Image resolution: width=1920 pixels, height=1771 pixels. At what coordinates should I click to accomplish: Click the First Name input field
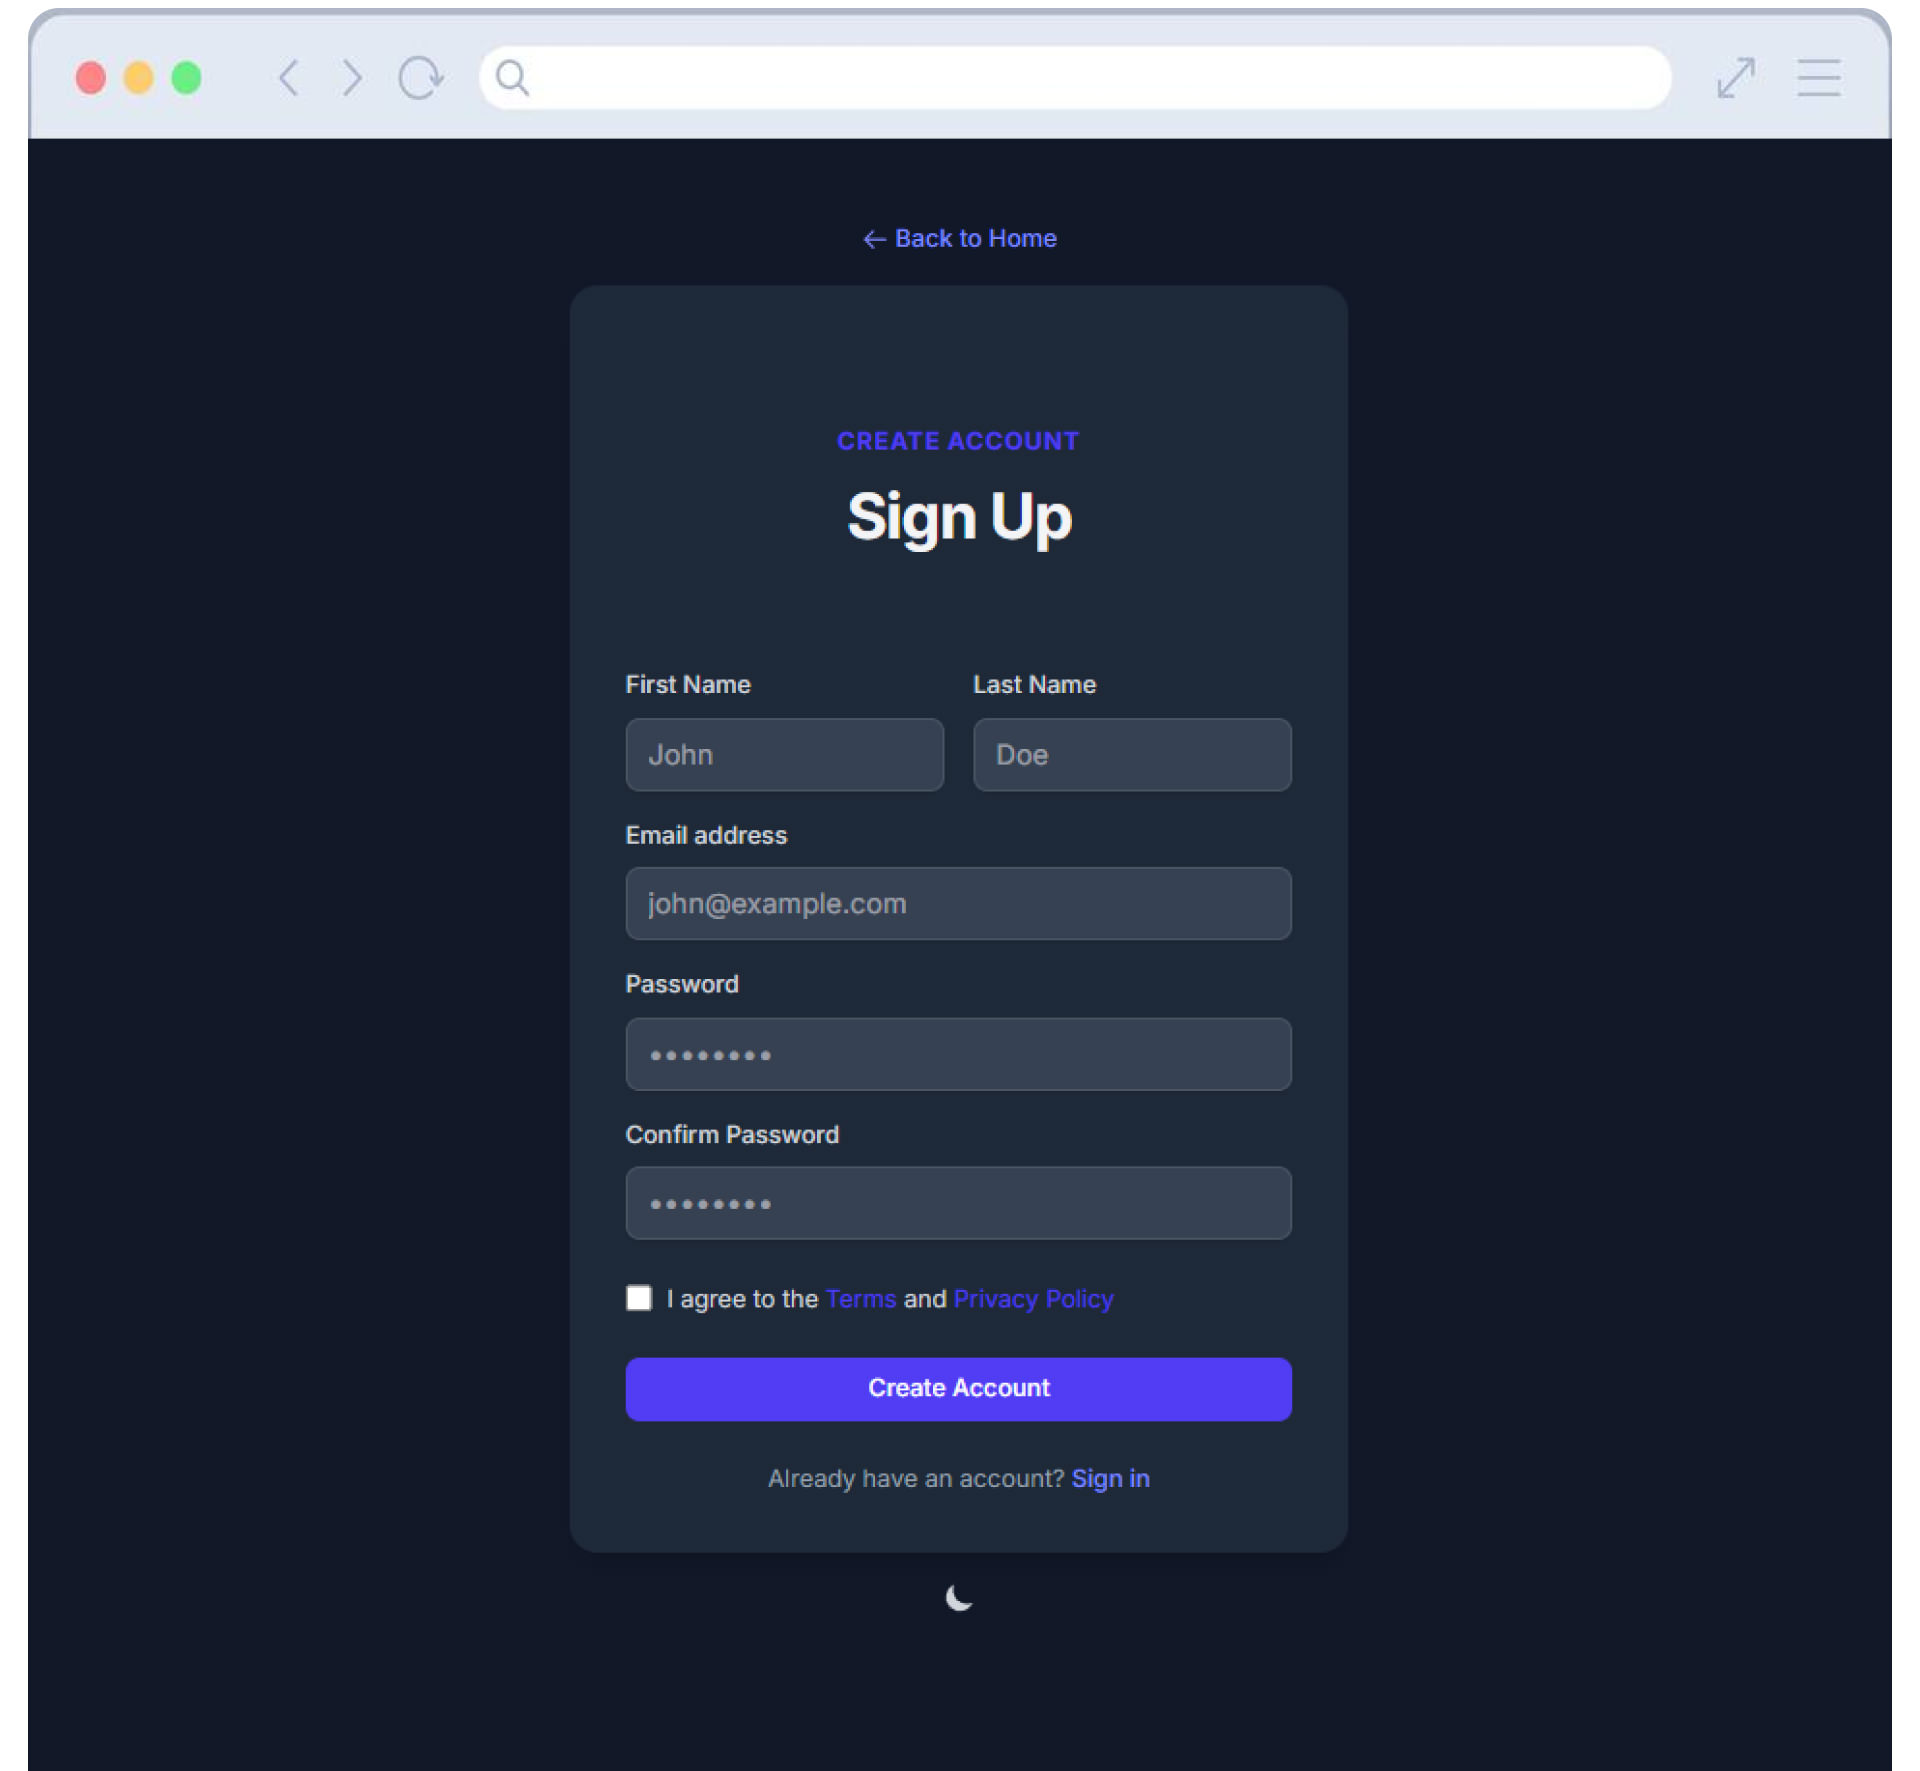(x=784, y=754)
